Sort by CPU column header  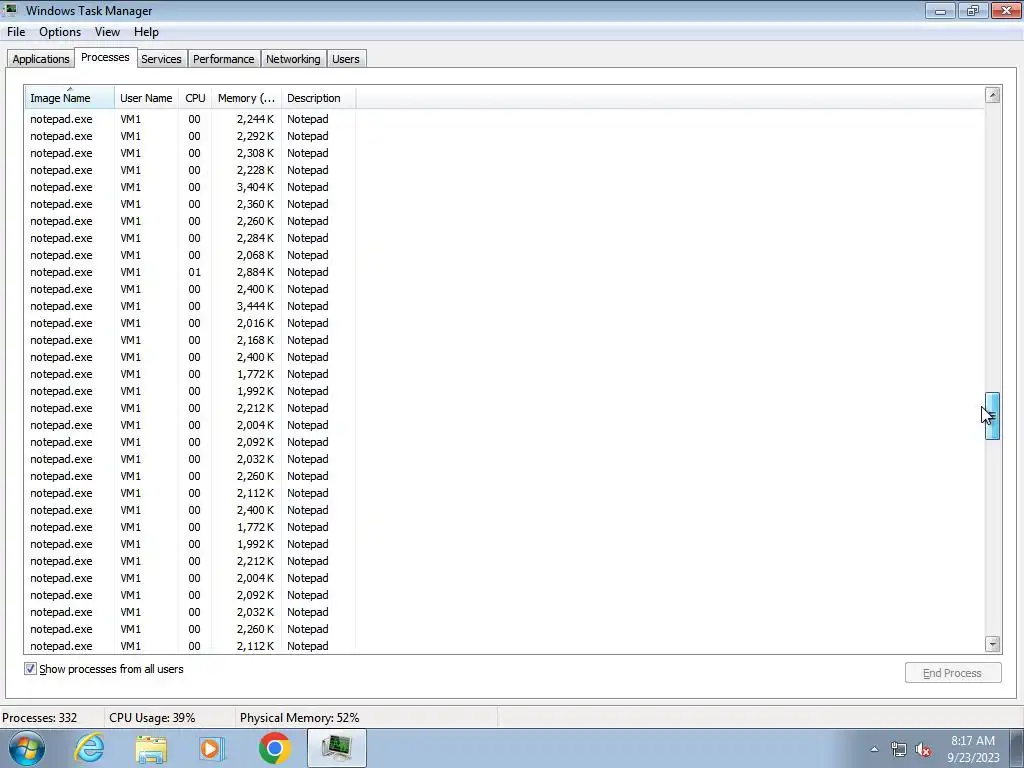195,98
